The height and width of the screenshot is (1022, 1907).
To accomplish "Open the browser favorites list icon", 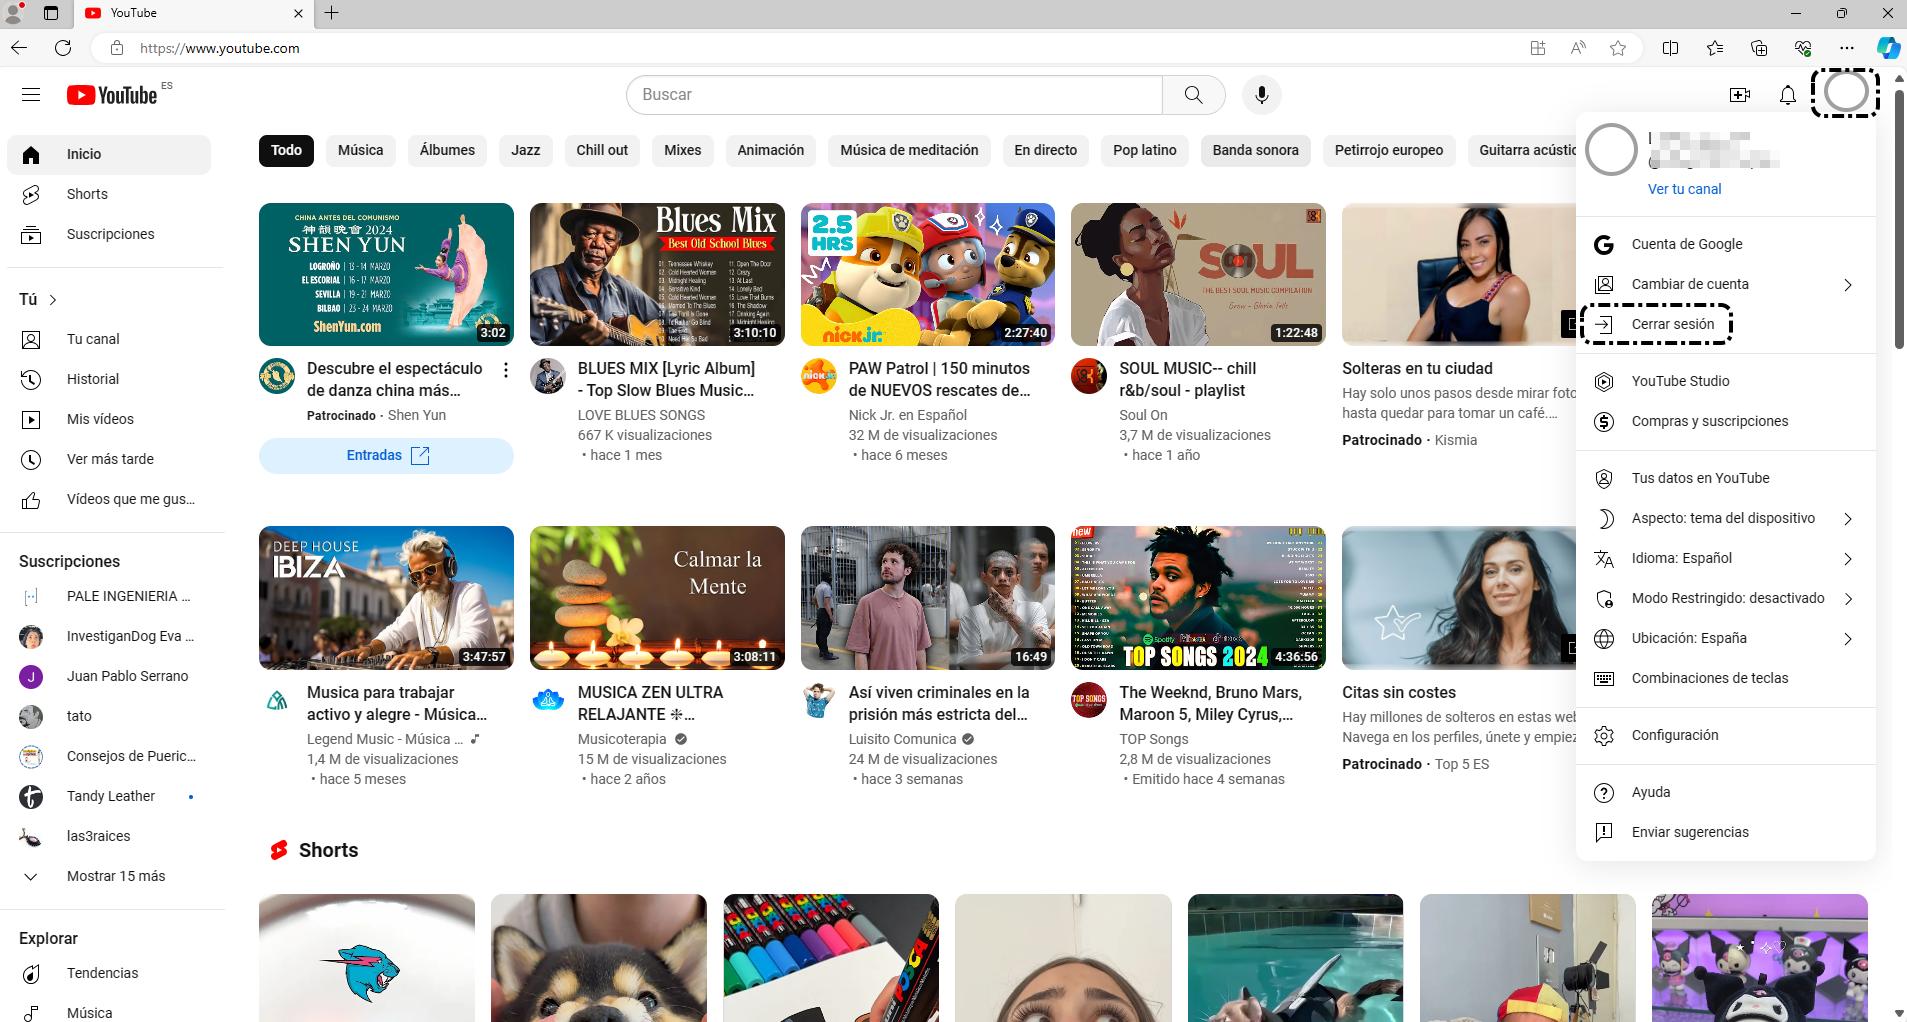I will coord(1715,47).
